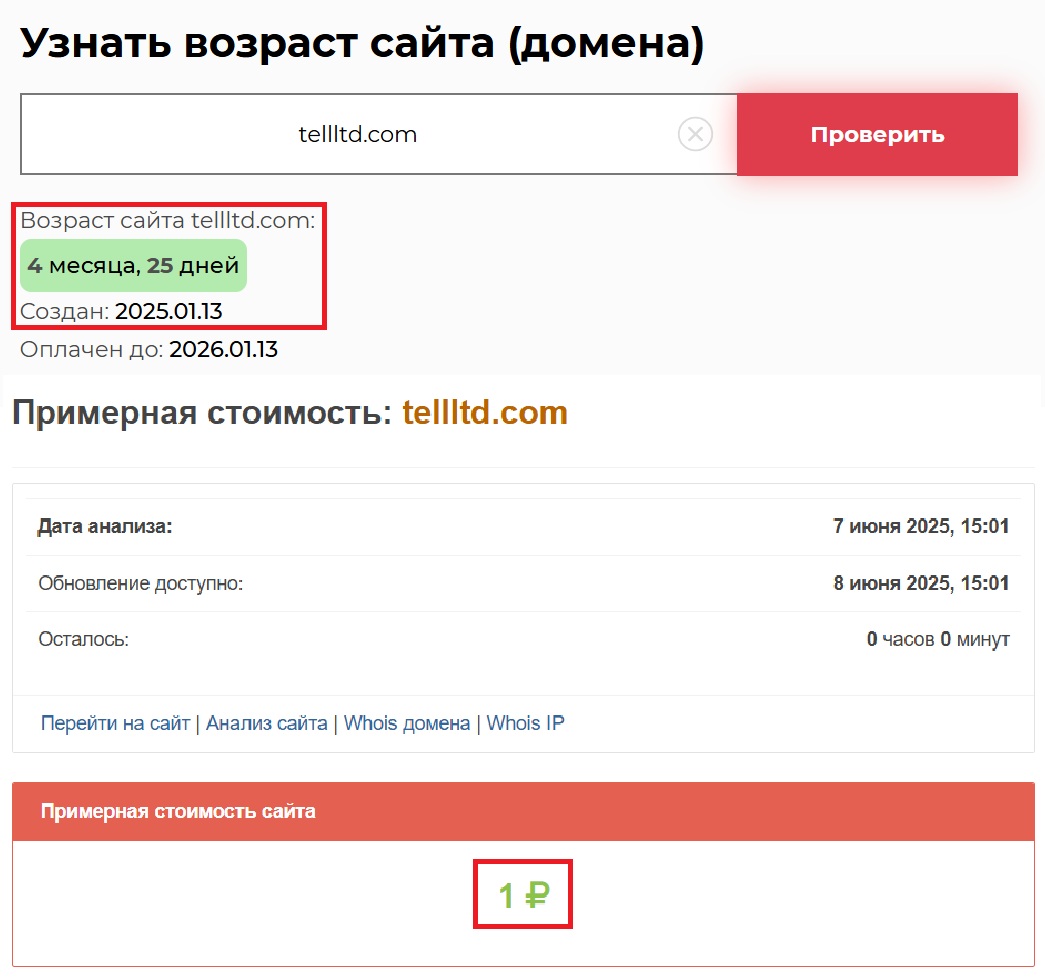This screenshot has height=977, width=1045.
Task: Click the Осталось row label
Action: [83, 639]
